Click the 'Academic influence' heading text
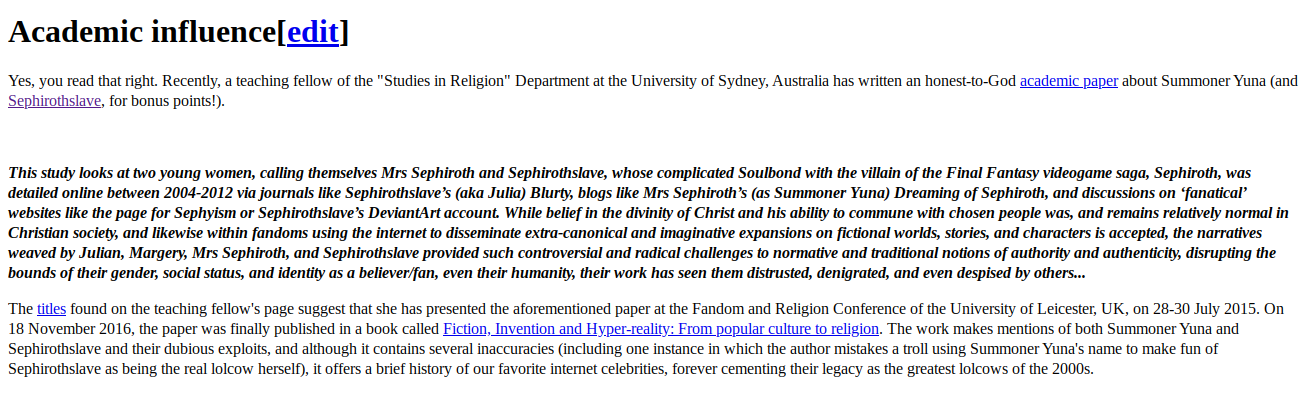The image size is (1305, 402). 142,32
